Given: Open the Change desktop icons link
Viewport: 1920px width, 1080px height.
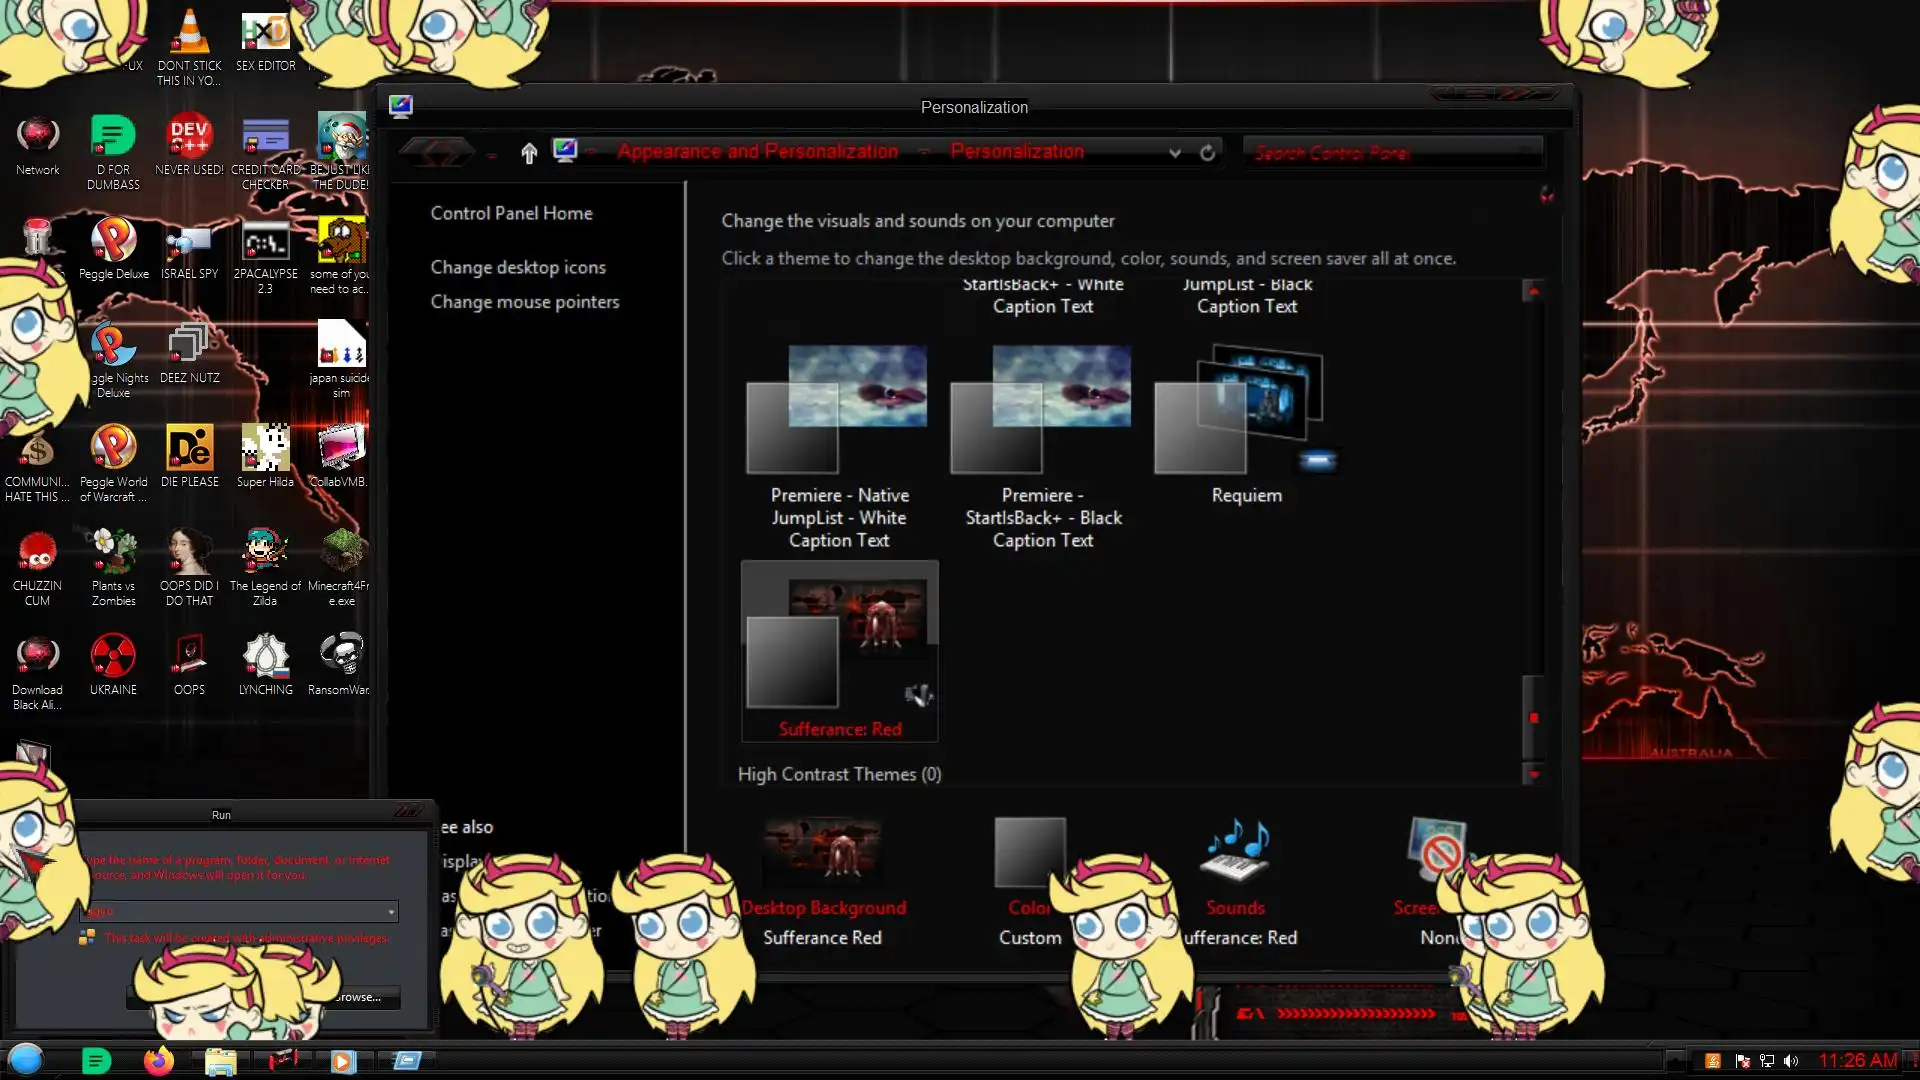Looking at the screenshot, I should pyautogui.click(x=518, y=267).
